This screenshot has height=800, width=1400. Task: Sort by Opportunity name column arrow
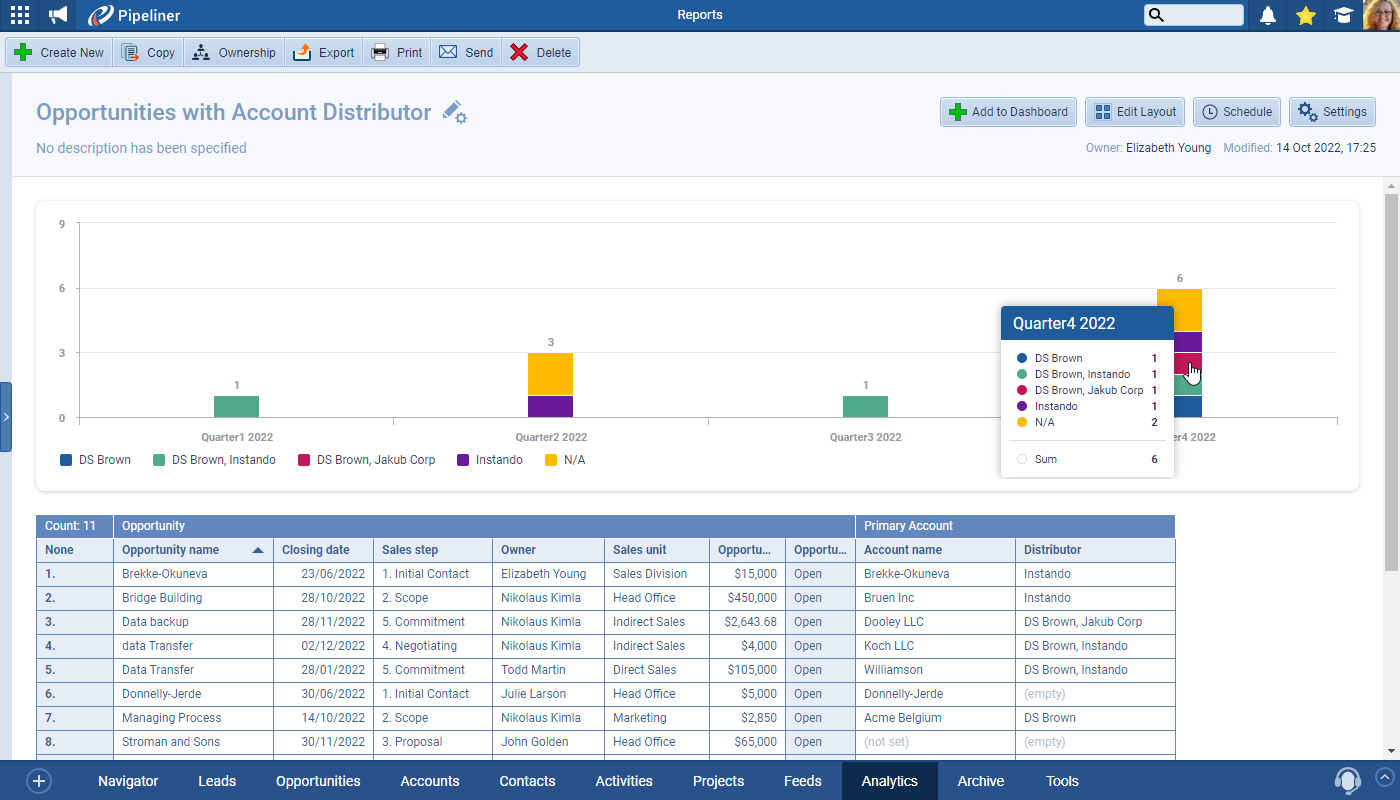(x=258, y=550)
